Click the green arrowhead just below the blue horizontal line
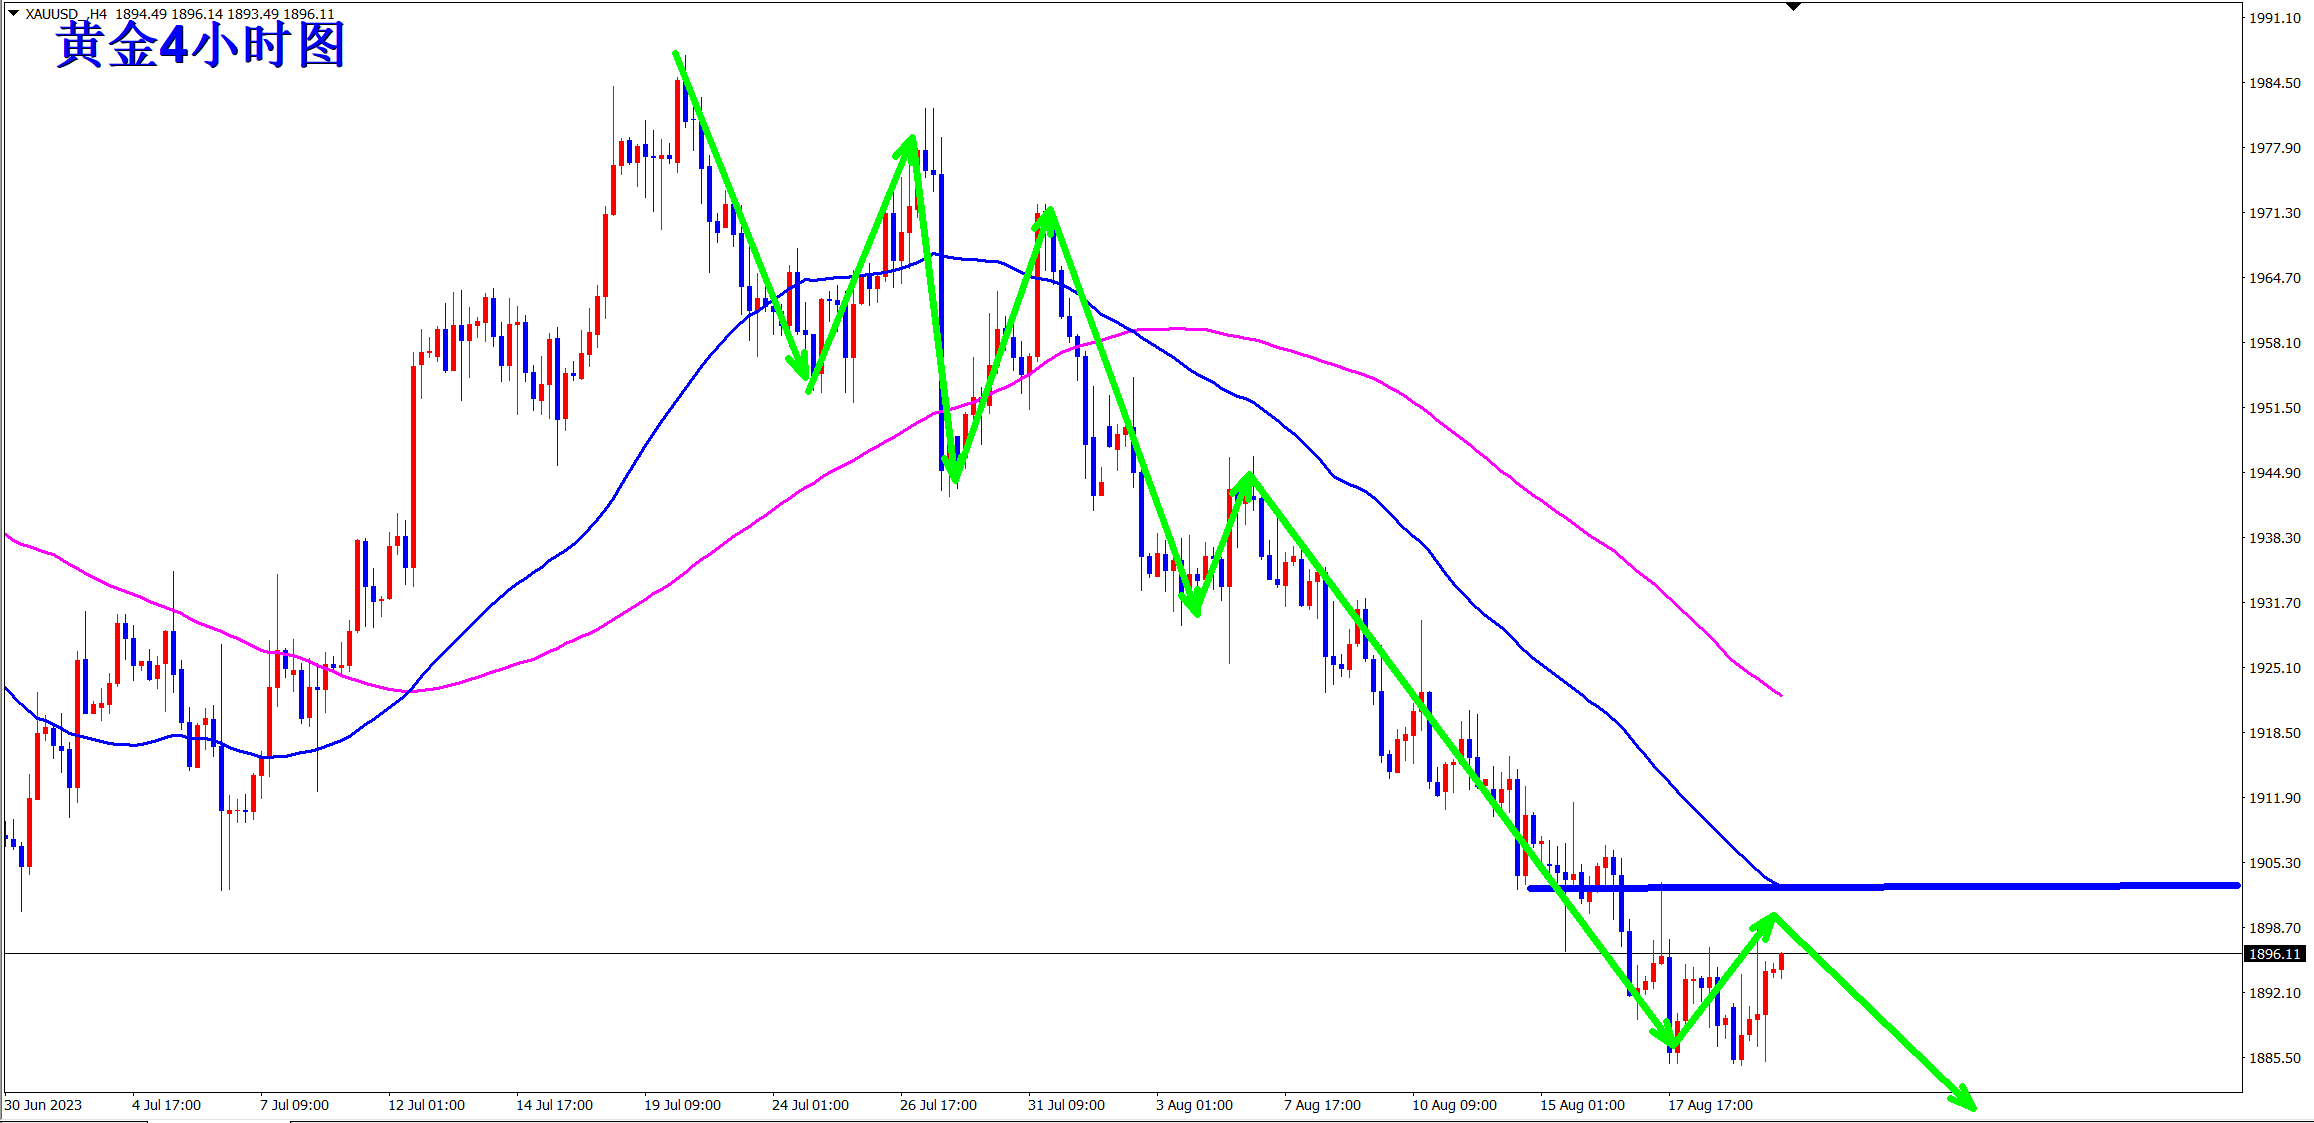2314x1123 pixels. point(1767,922)
